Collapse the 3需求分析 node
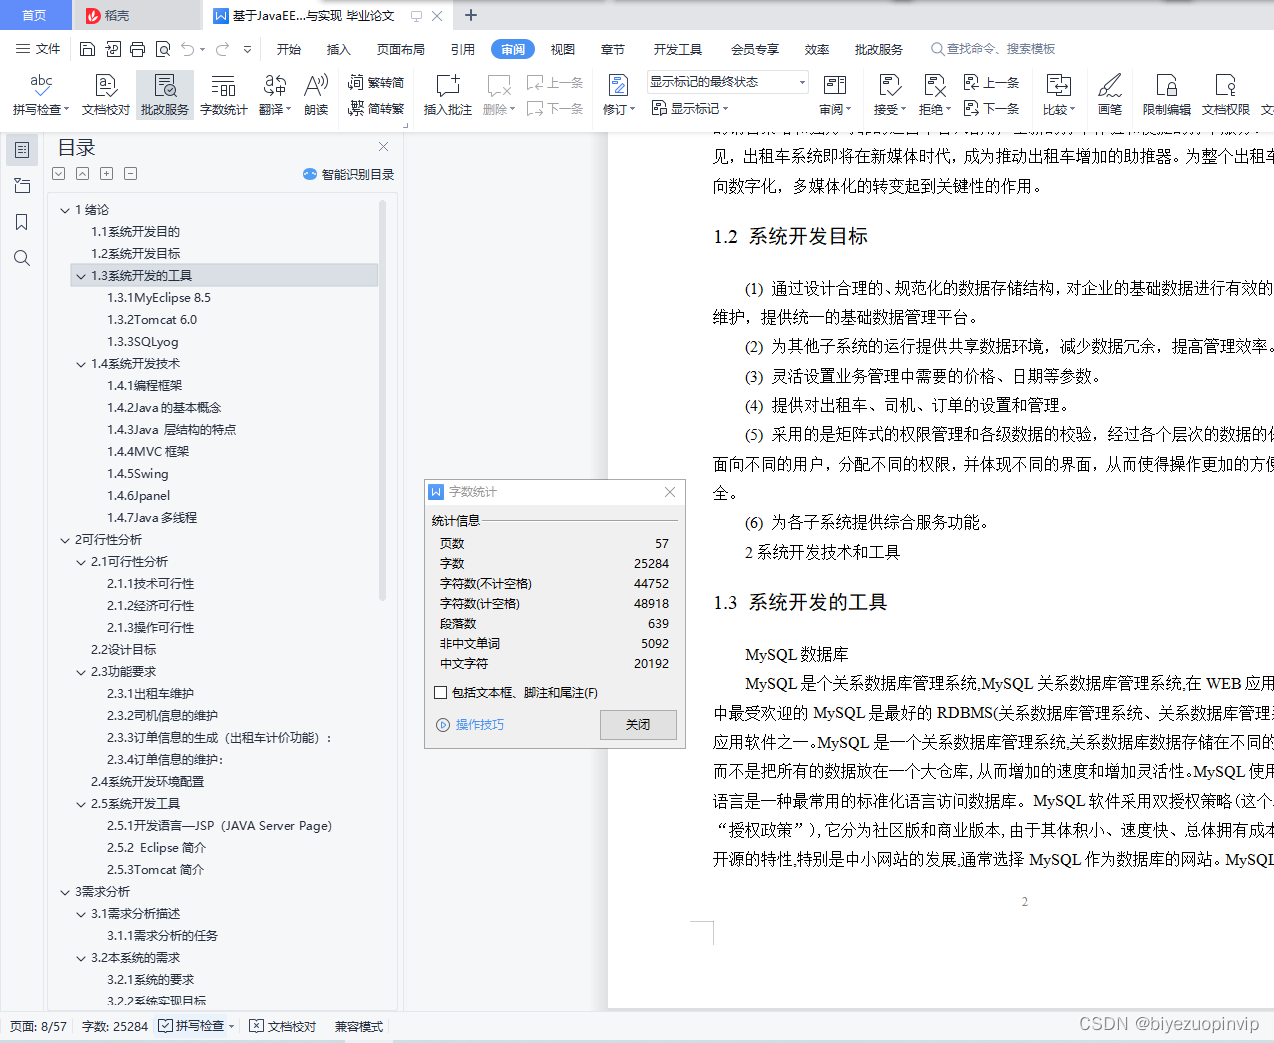The image size is (1274, 1043). (x=65, y=892)
